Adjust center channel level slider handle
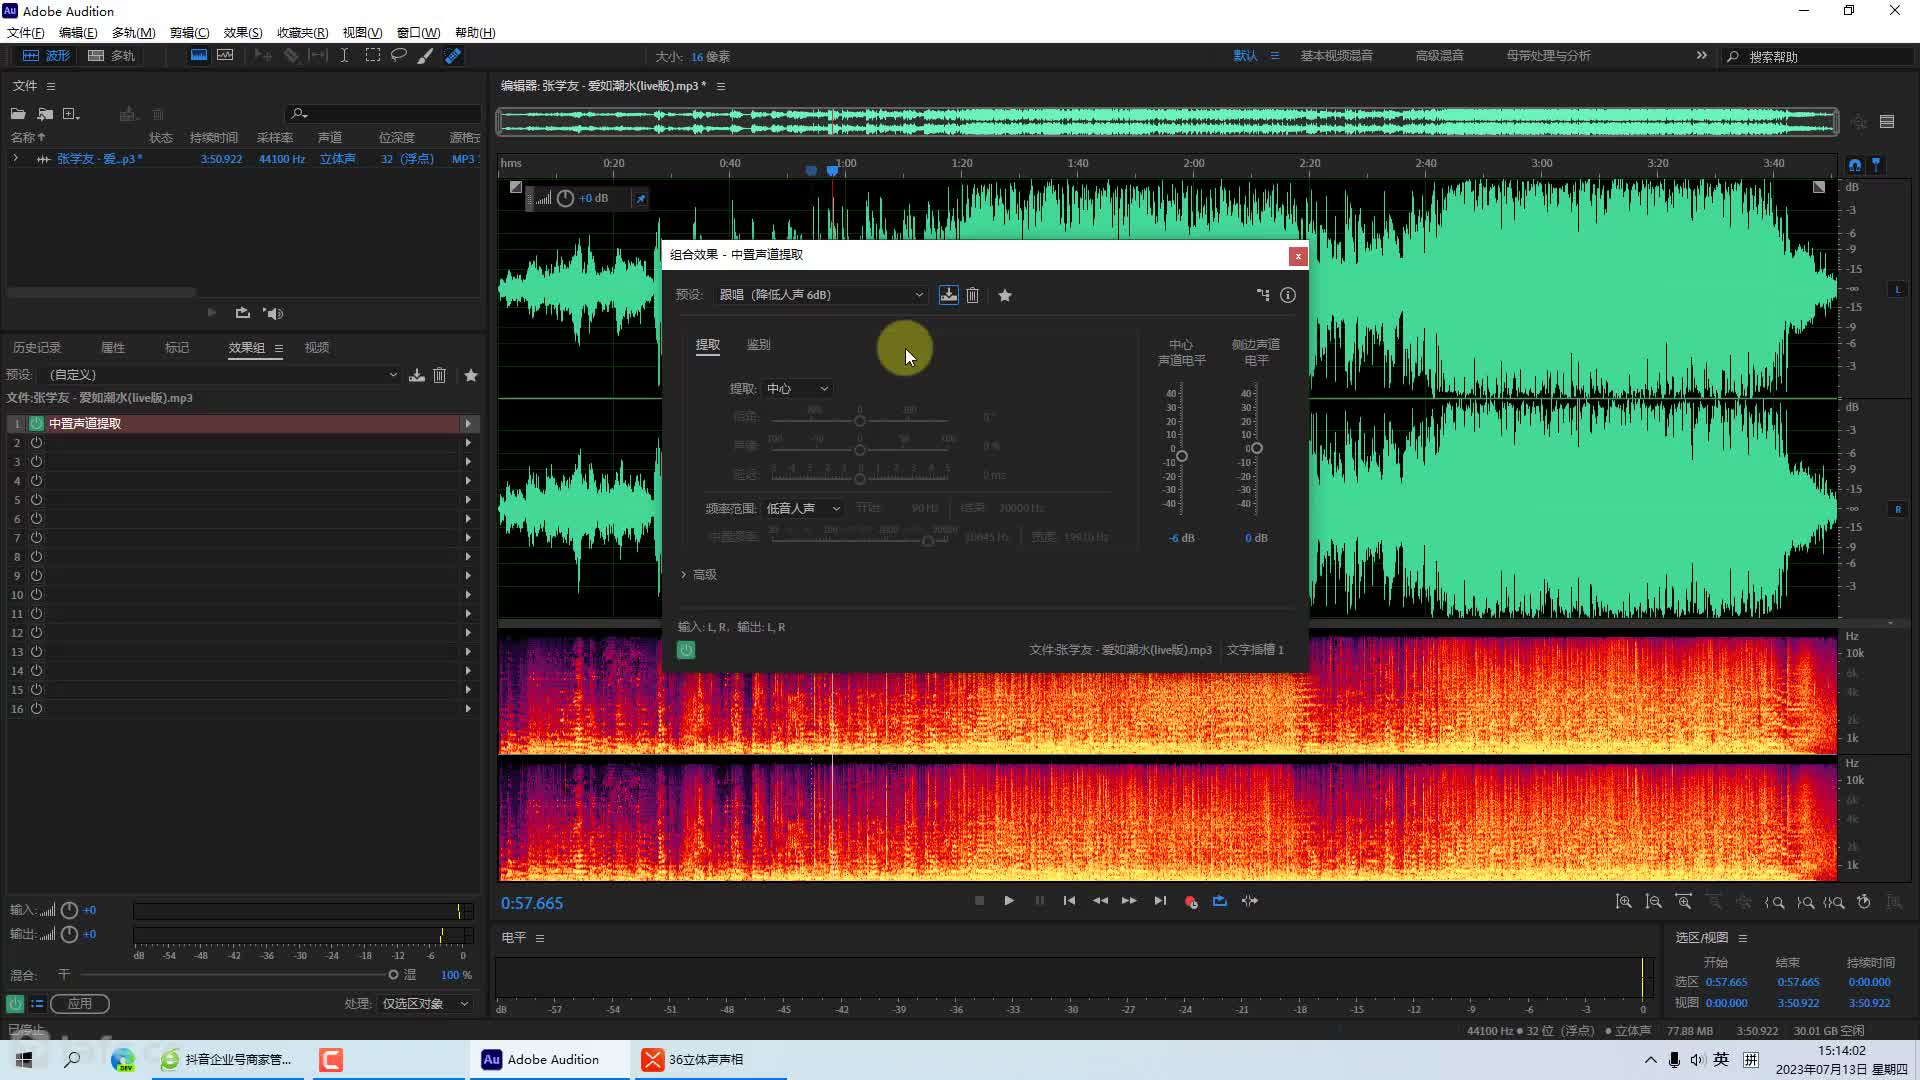The image size is (1920, 1080). coord(1181,456)
